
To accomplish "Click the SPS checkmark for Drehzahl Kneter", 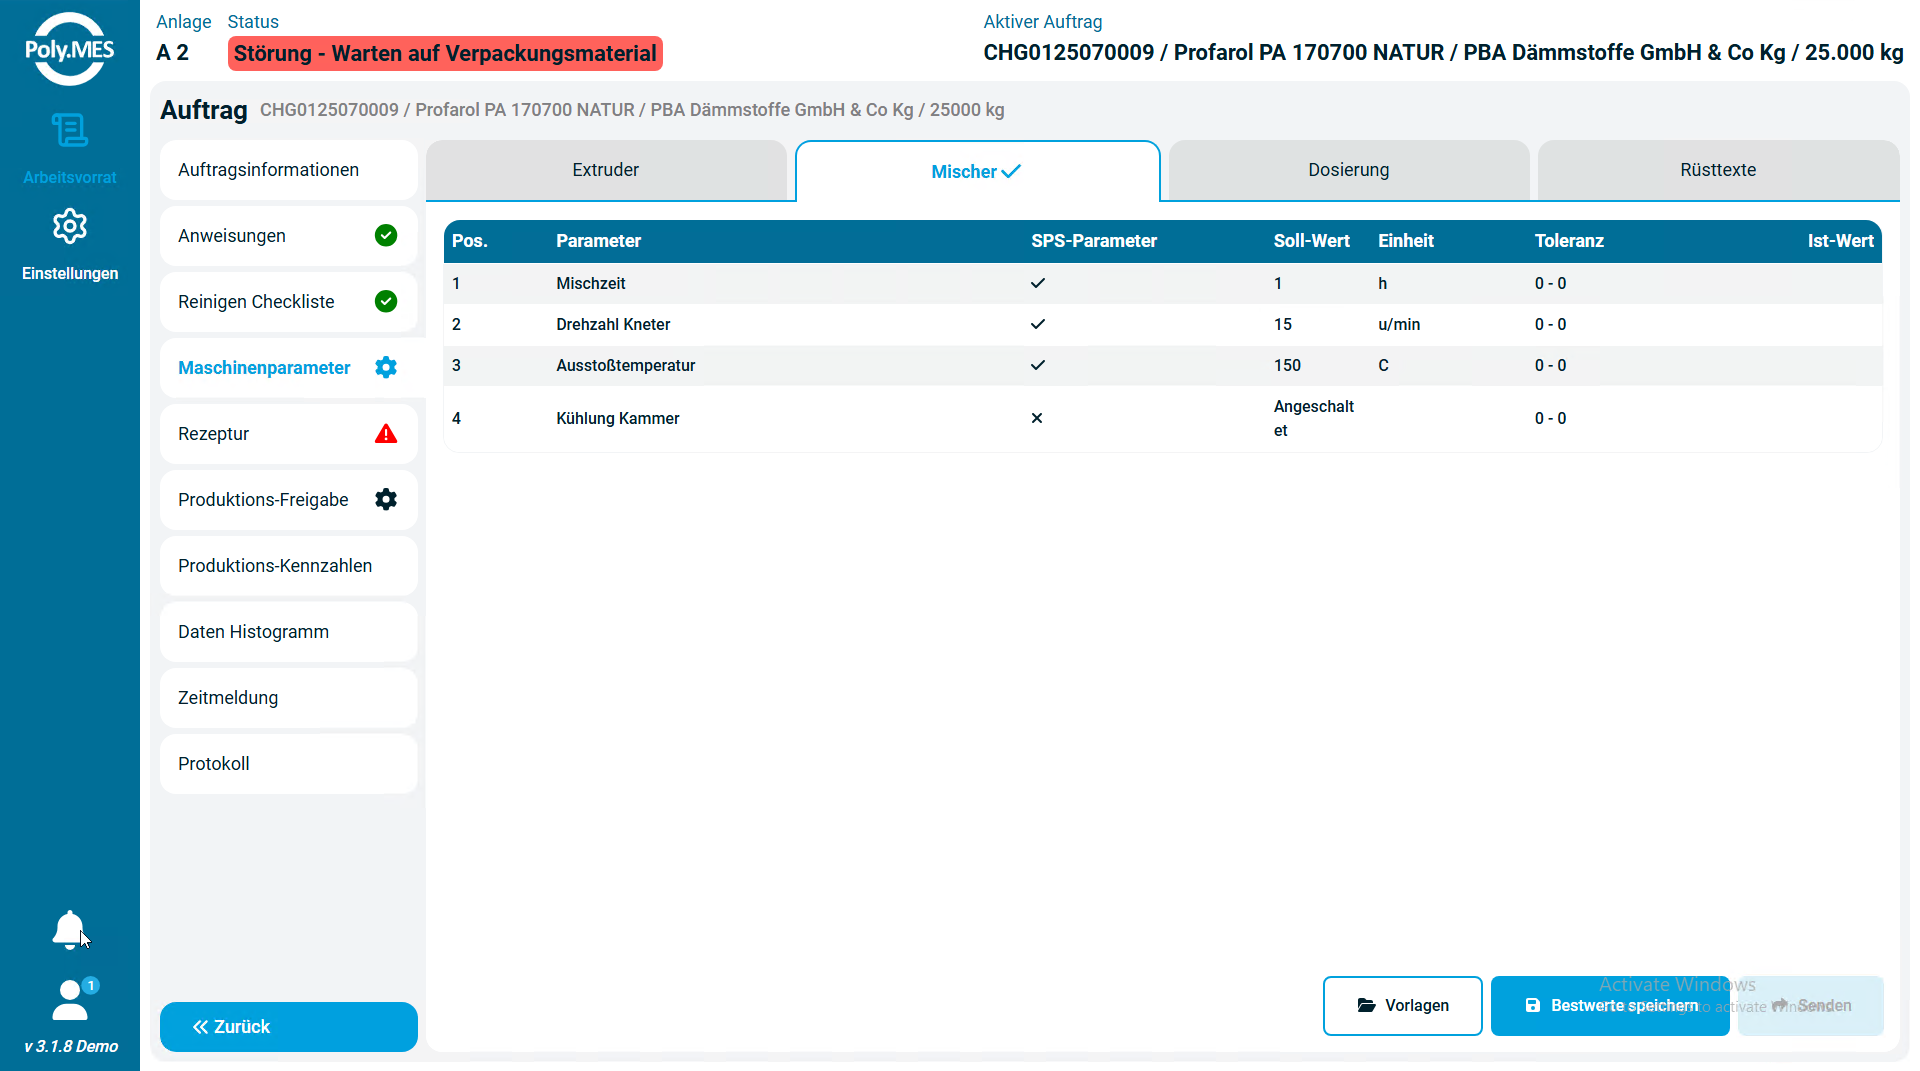I will (1038, 324).
